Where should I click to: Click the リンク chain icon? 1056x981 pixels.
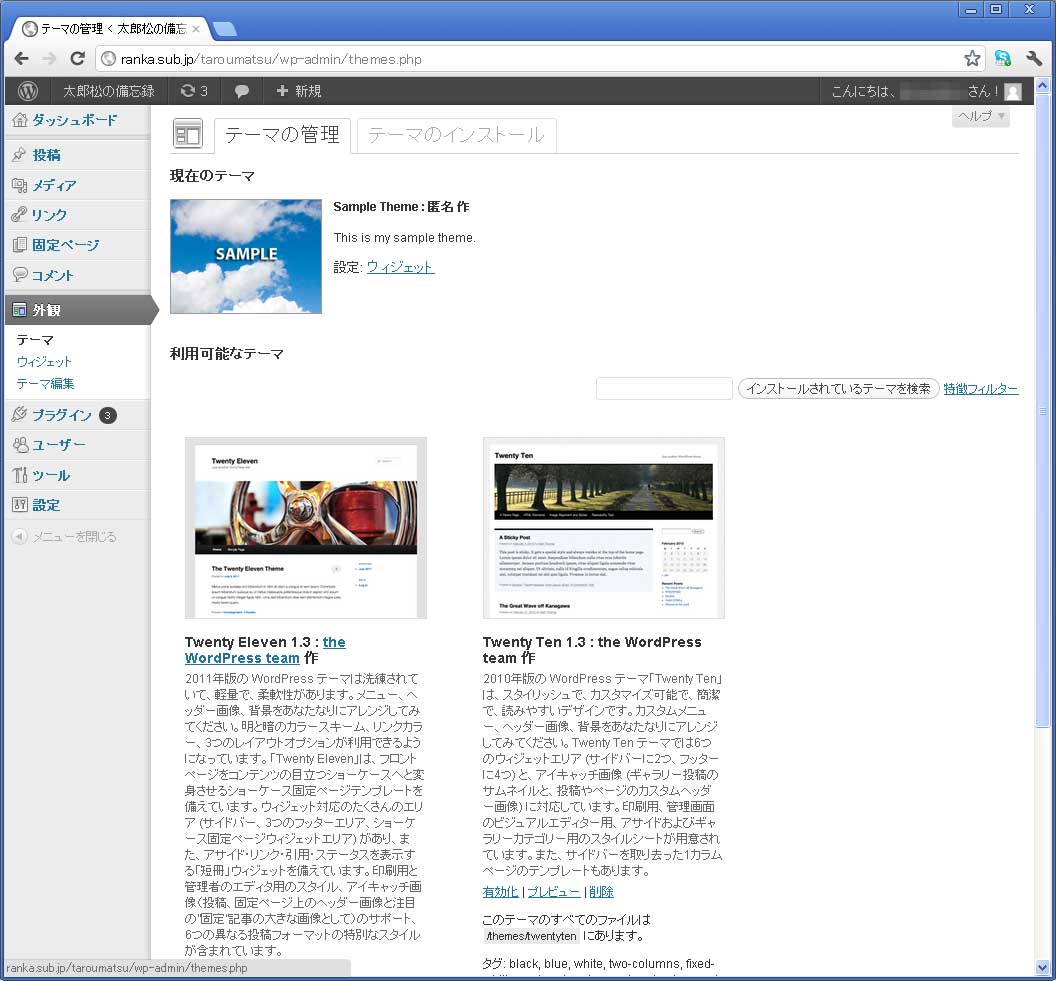(19, 215)
